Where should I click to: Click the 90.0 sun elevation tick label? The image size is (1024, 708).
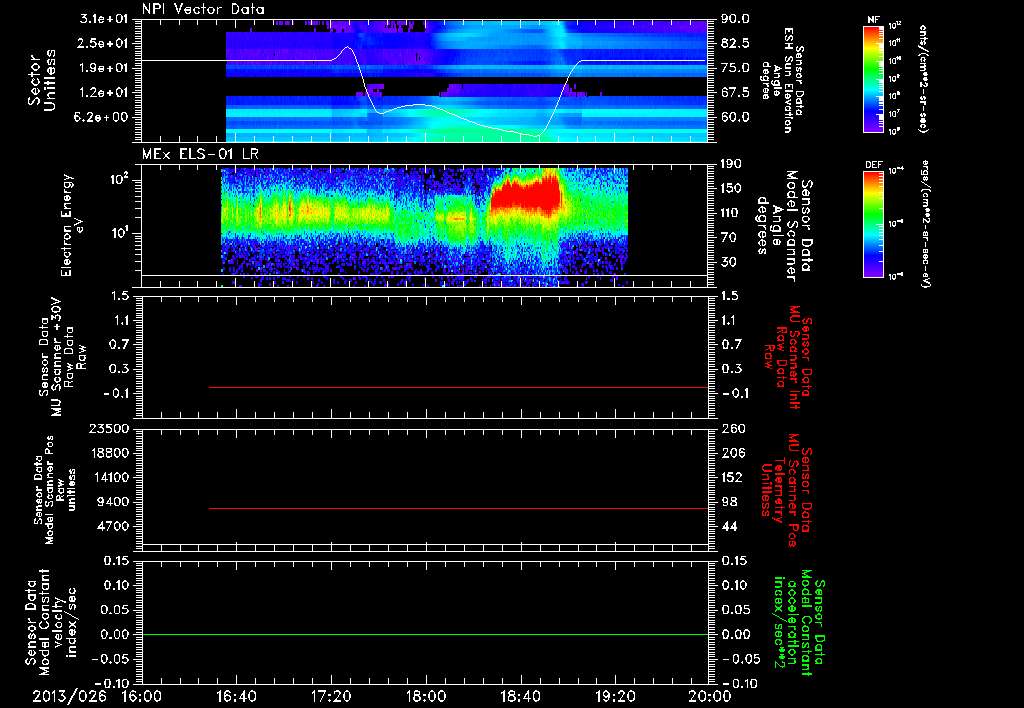(735, 19)
